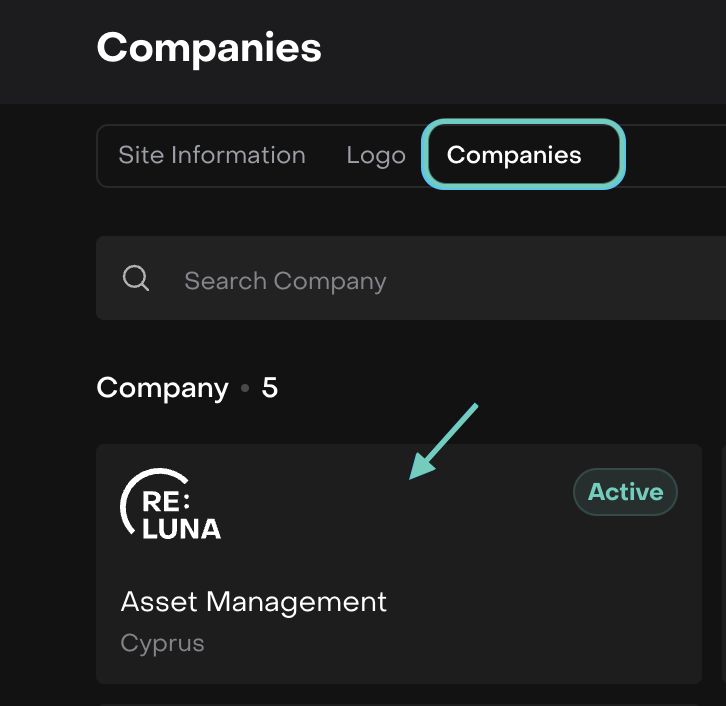The width and height of the screenshot is (726, 706).
Task: Click the Companies page heading
Action: click(x=209, y=47)
